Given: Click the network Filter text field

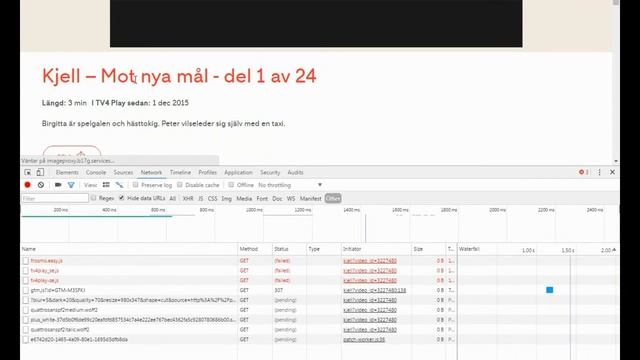Looking at the screenshot, I should coord(55,198).
